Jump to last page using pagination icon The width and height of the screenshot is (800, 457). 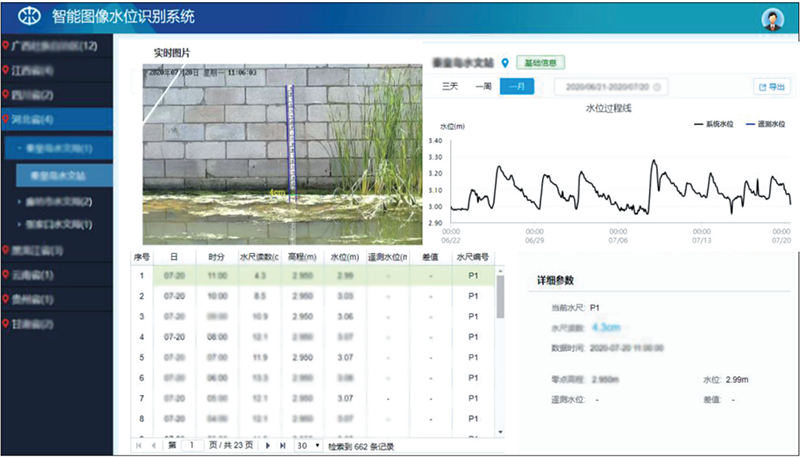283,445
